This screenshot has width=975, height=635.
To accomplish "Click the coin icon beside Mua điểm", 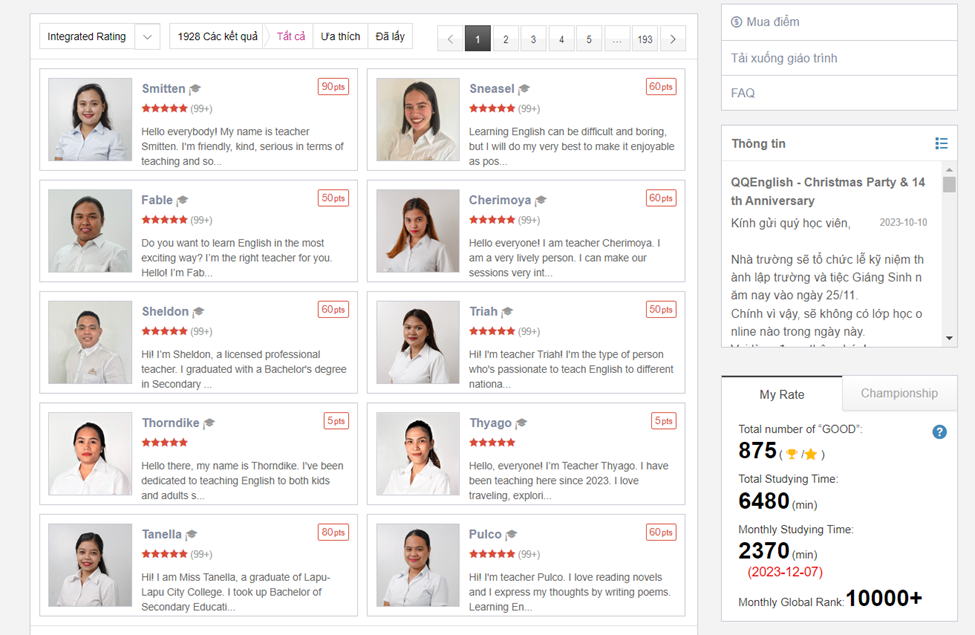I will point(737,22).
